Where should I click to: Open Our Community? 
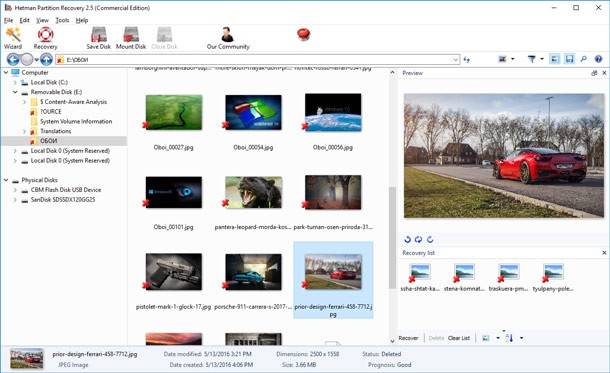click(228, 38)
